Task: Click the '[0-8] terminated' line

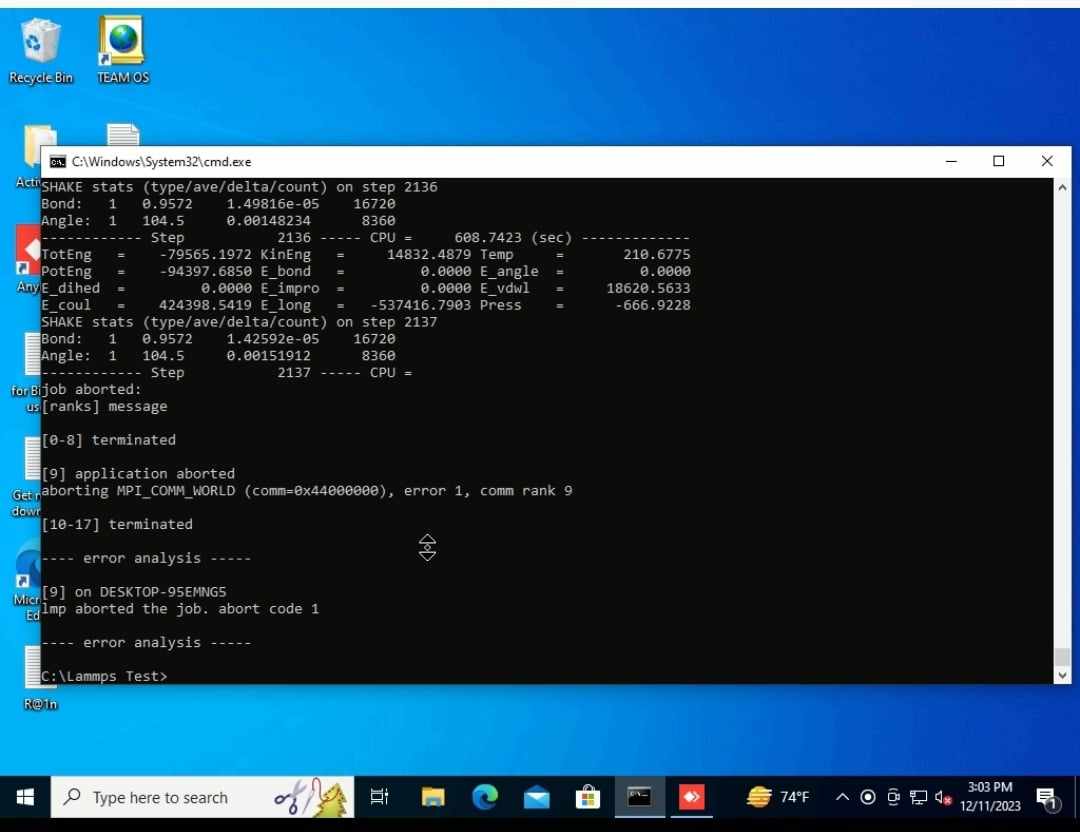Action: [x=108, y=440]
